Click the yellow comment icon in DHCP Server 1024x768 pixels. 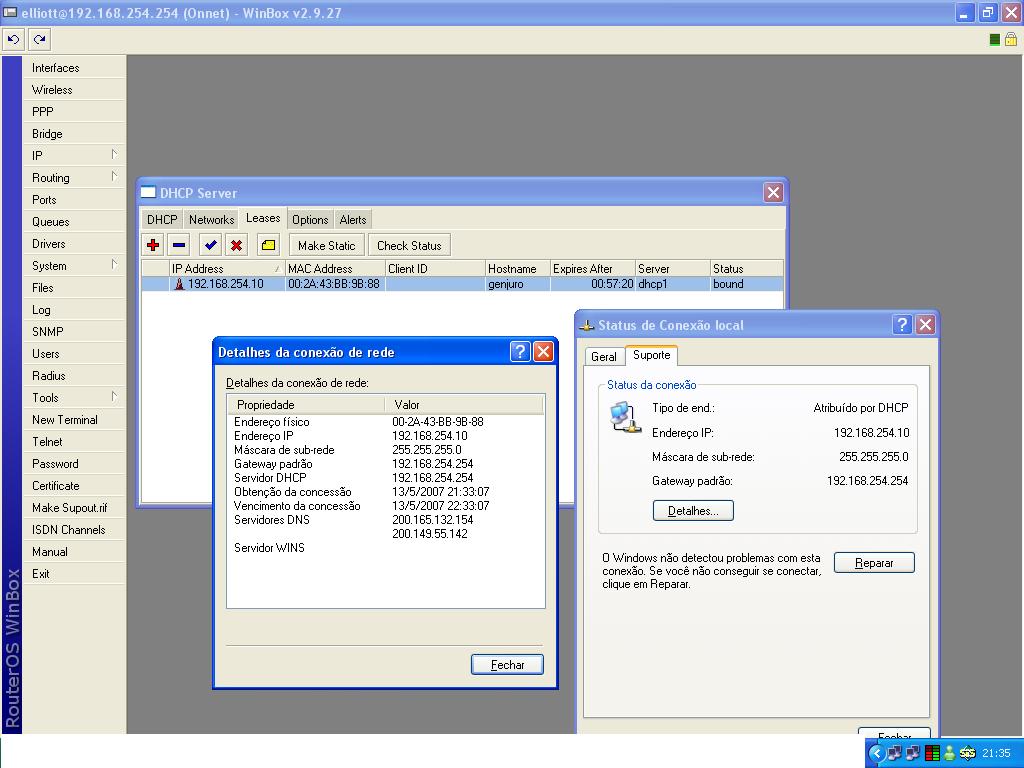(268, 246)
